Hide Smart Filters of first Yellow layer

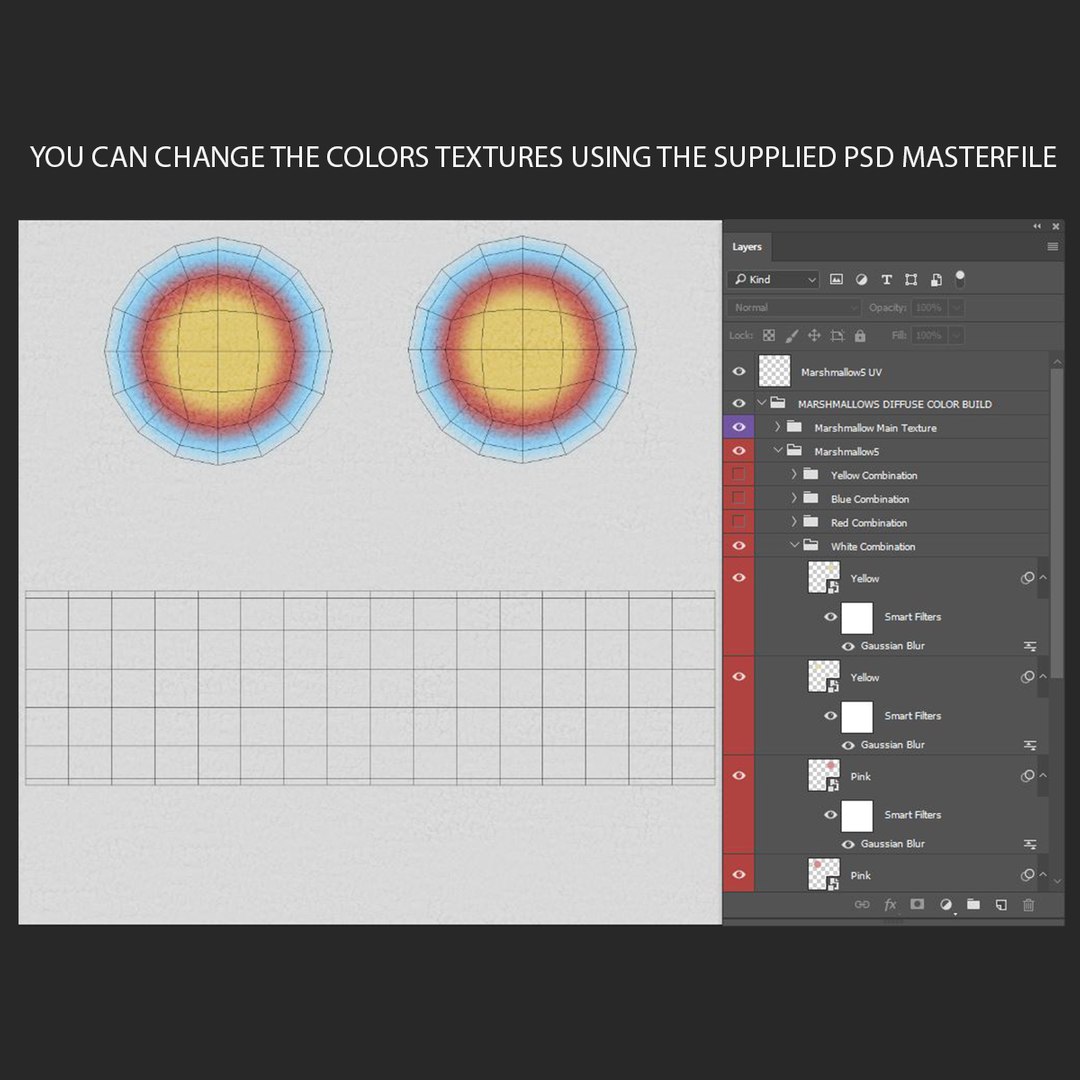pos(831,616)
